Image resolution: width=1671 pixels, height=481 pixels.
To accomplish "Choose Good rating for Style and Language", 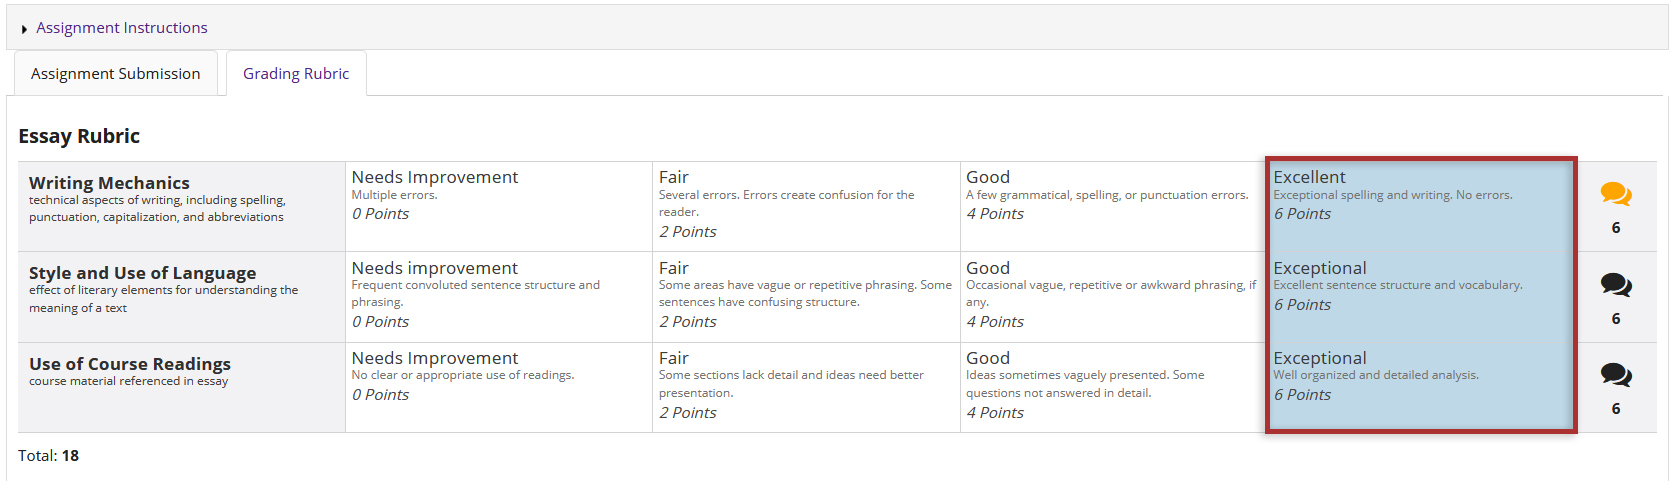I will pos(1113,297).
